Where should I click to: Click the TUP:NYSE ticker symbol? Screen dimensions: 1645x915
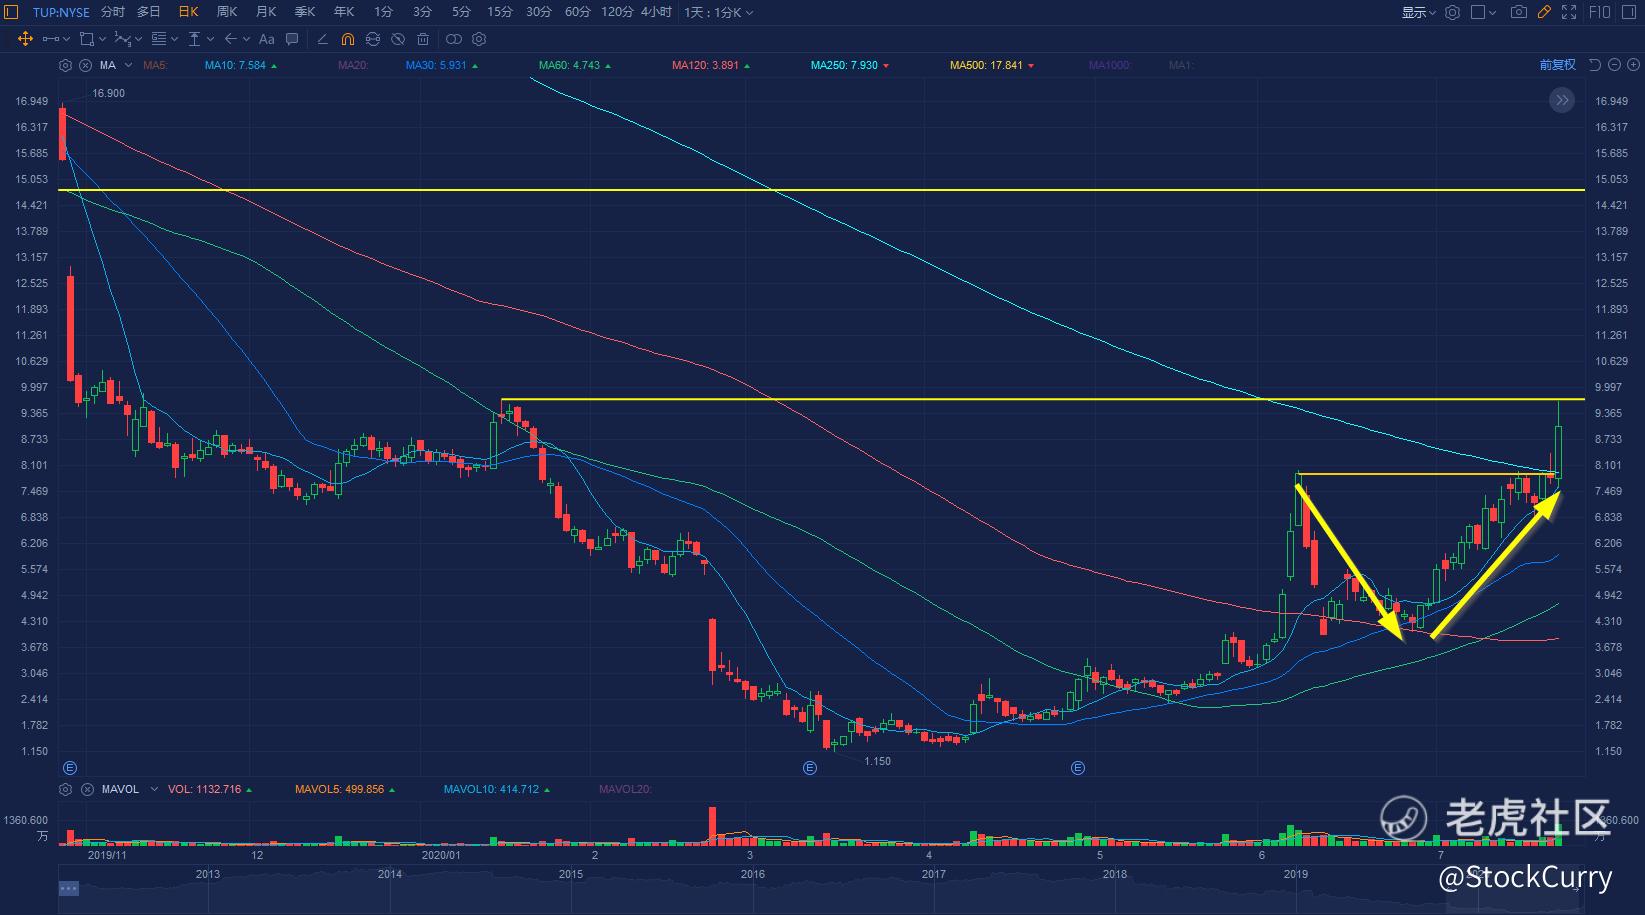pyautogui.click(x=61, y=12)
